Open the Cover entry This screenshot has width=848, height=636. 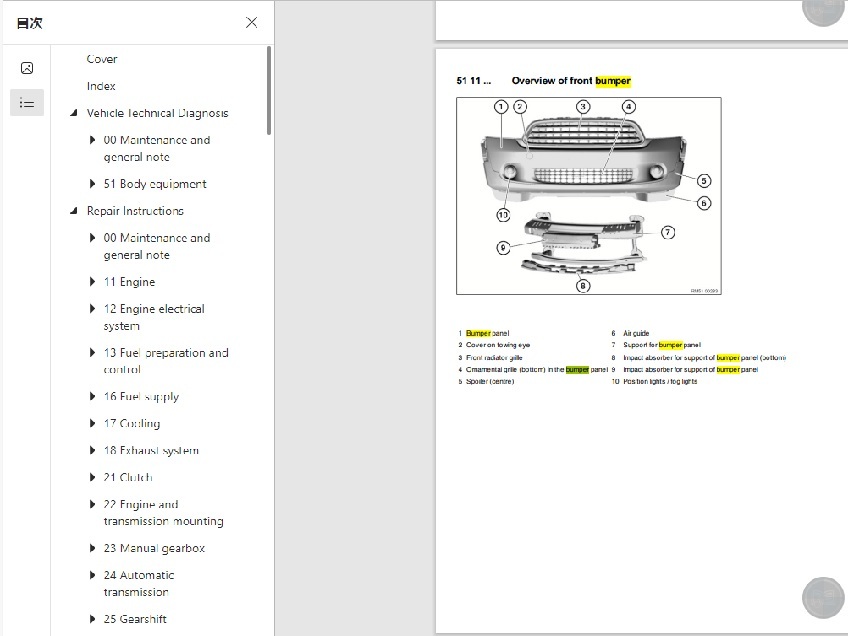102,59
